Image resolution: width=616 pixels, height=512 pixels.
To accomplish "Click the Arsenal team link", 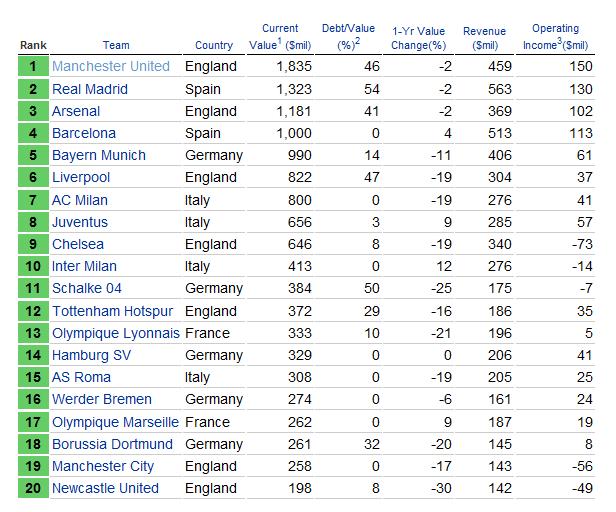I will 76,111.
